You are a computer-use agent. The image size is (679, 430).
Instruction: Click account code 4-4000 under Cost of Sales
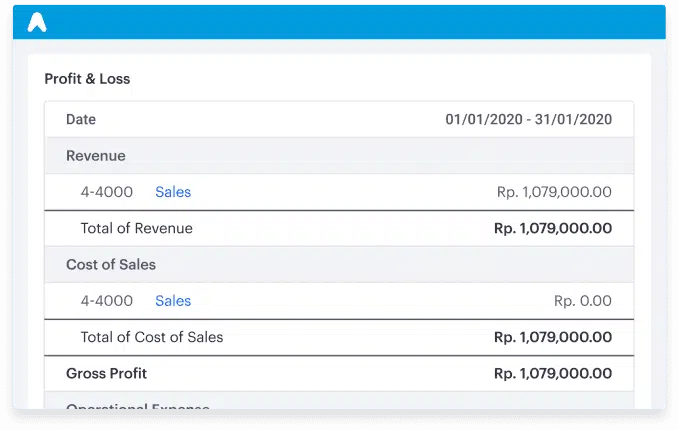click(107, 301)
